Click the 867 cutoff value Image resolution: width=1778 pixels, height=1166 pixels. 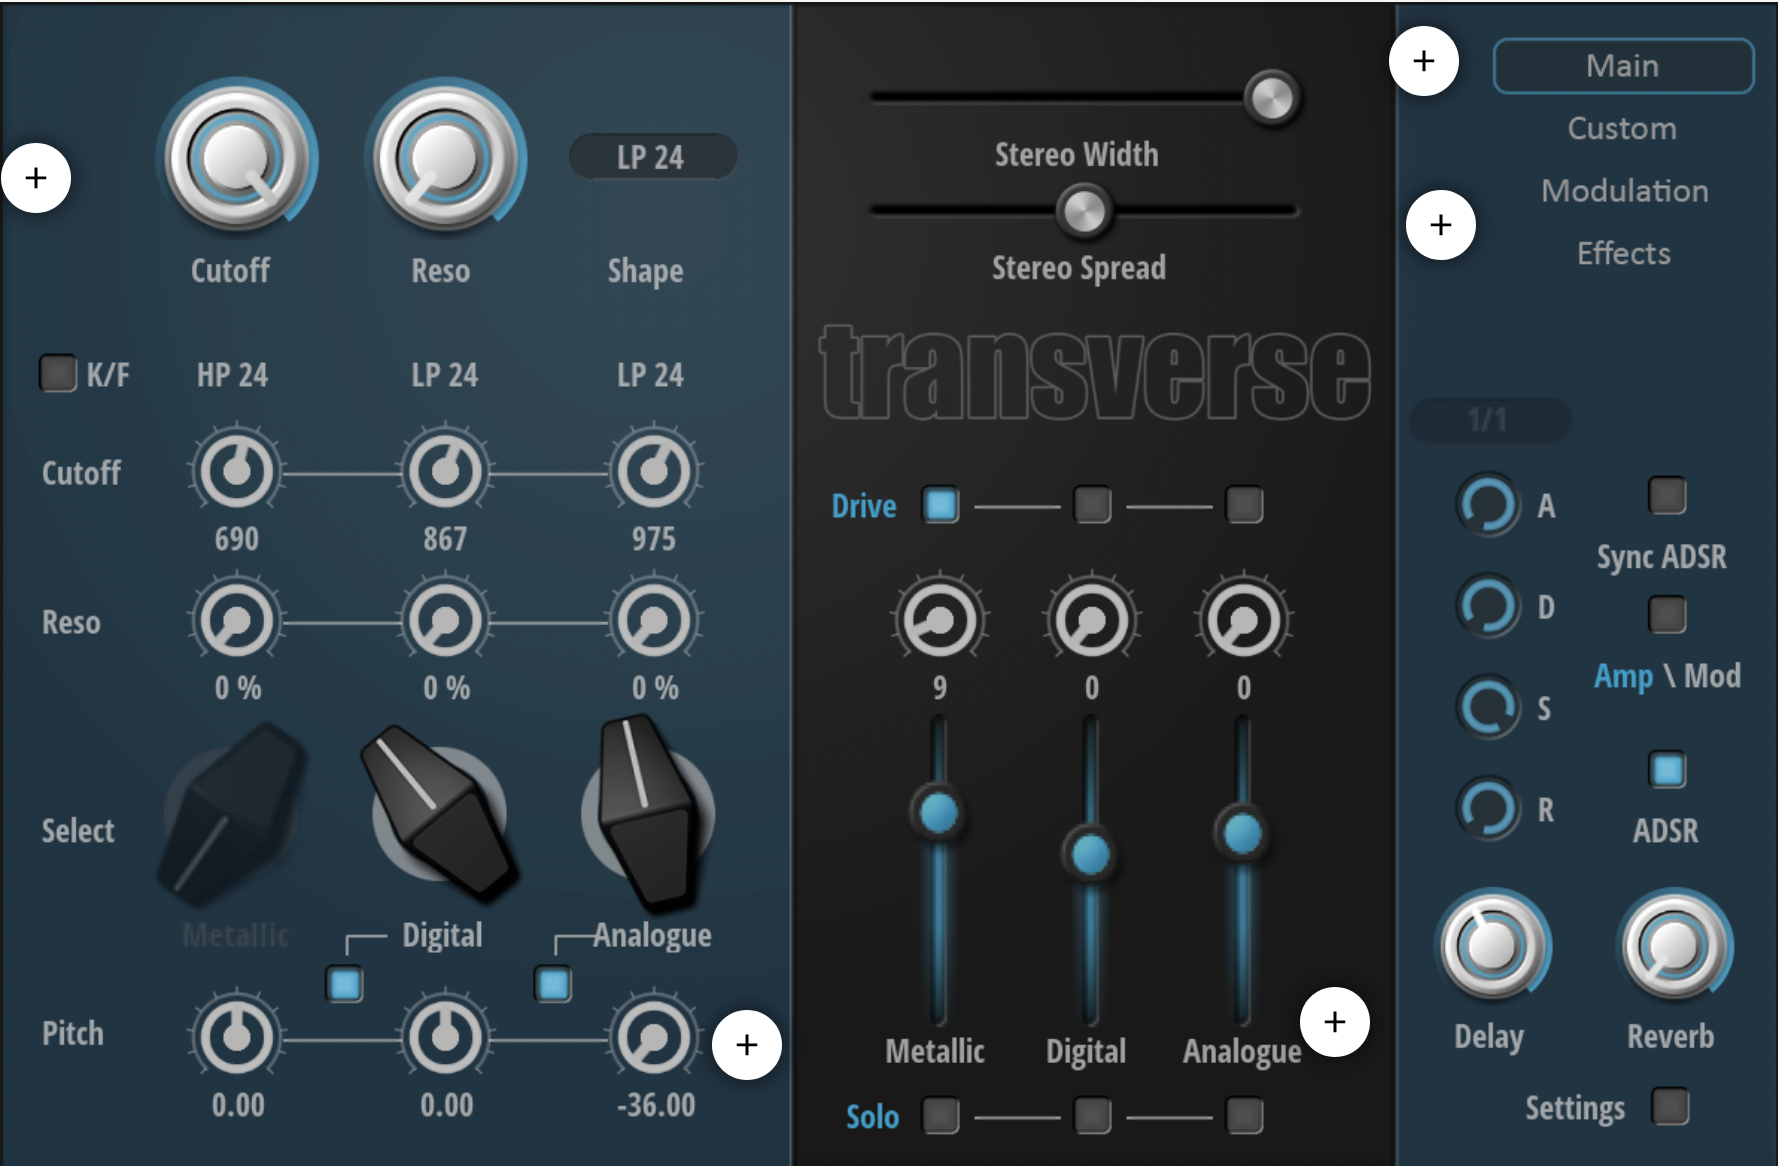click(x=445, y=540)
